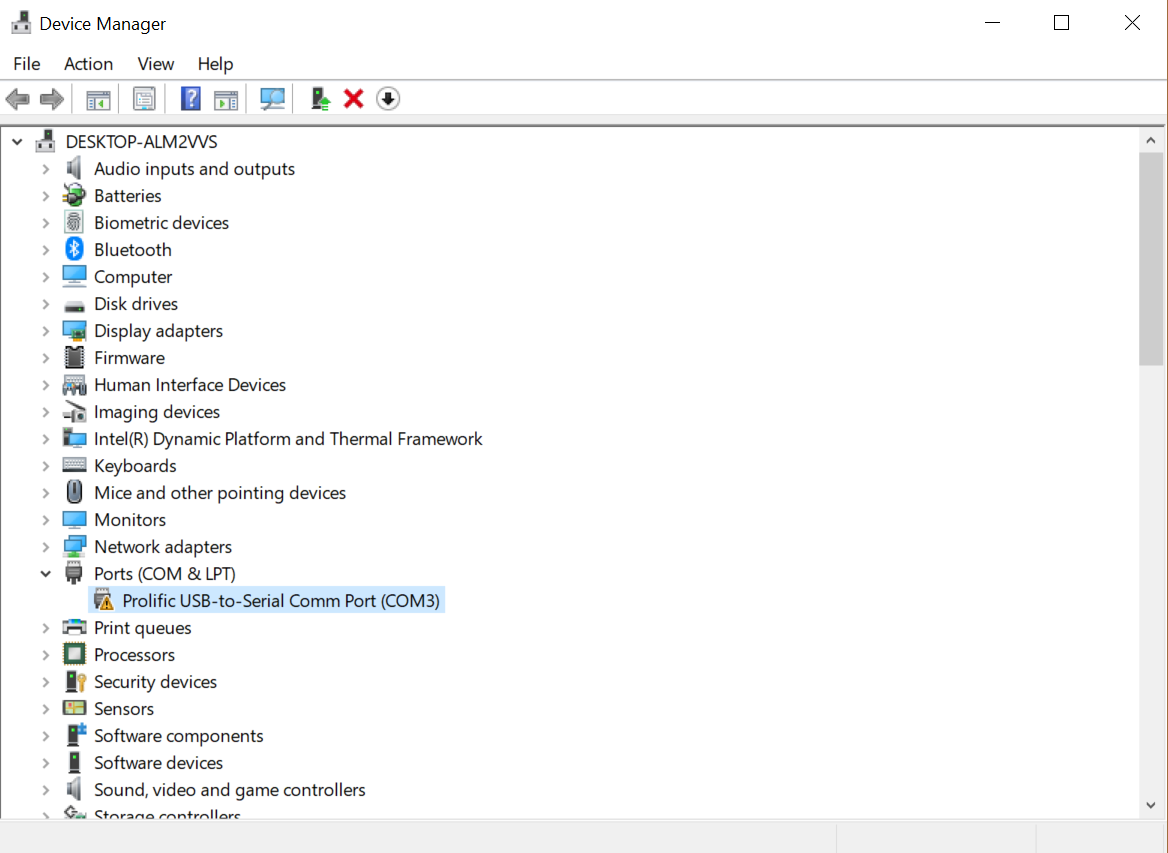Open the File menu

tap(27, 64)
